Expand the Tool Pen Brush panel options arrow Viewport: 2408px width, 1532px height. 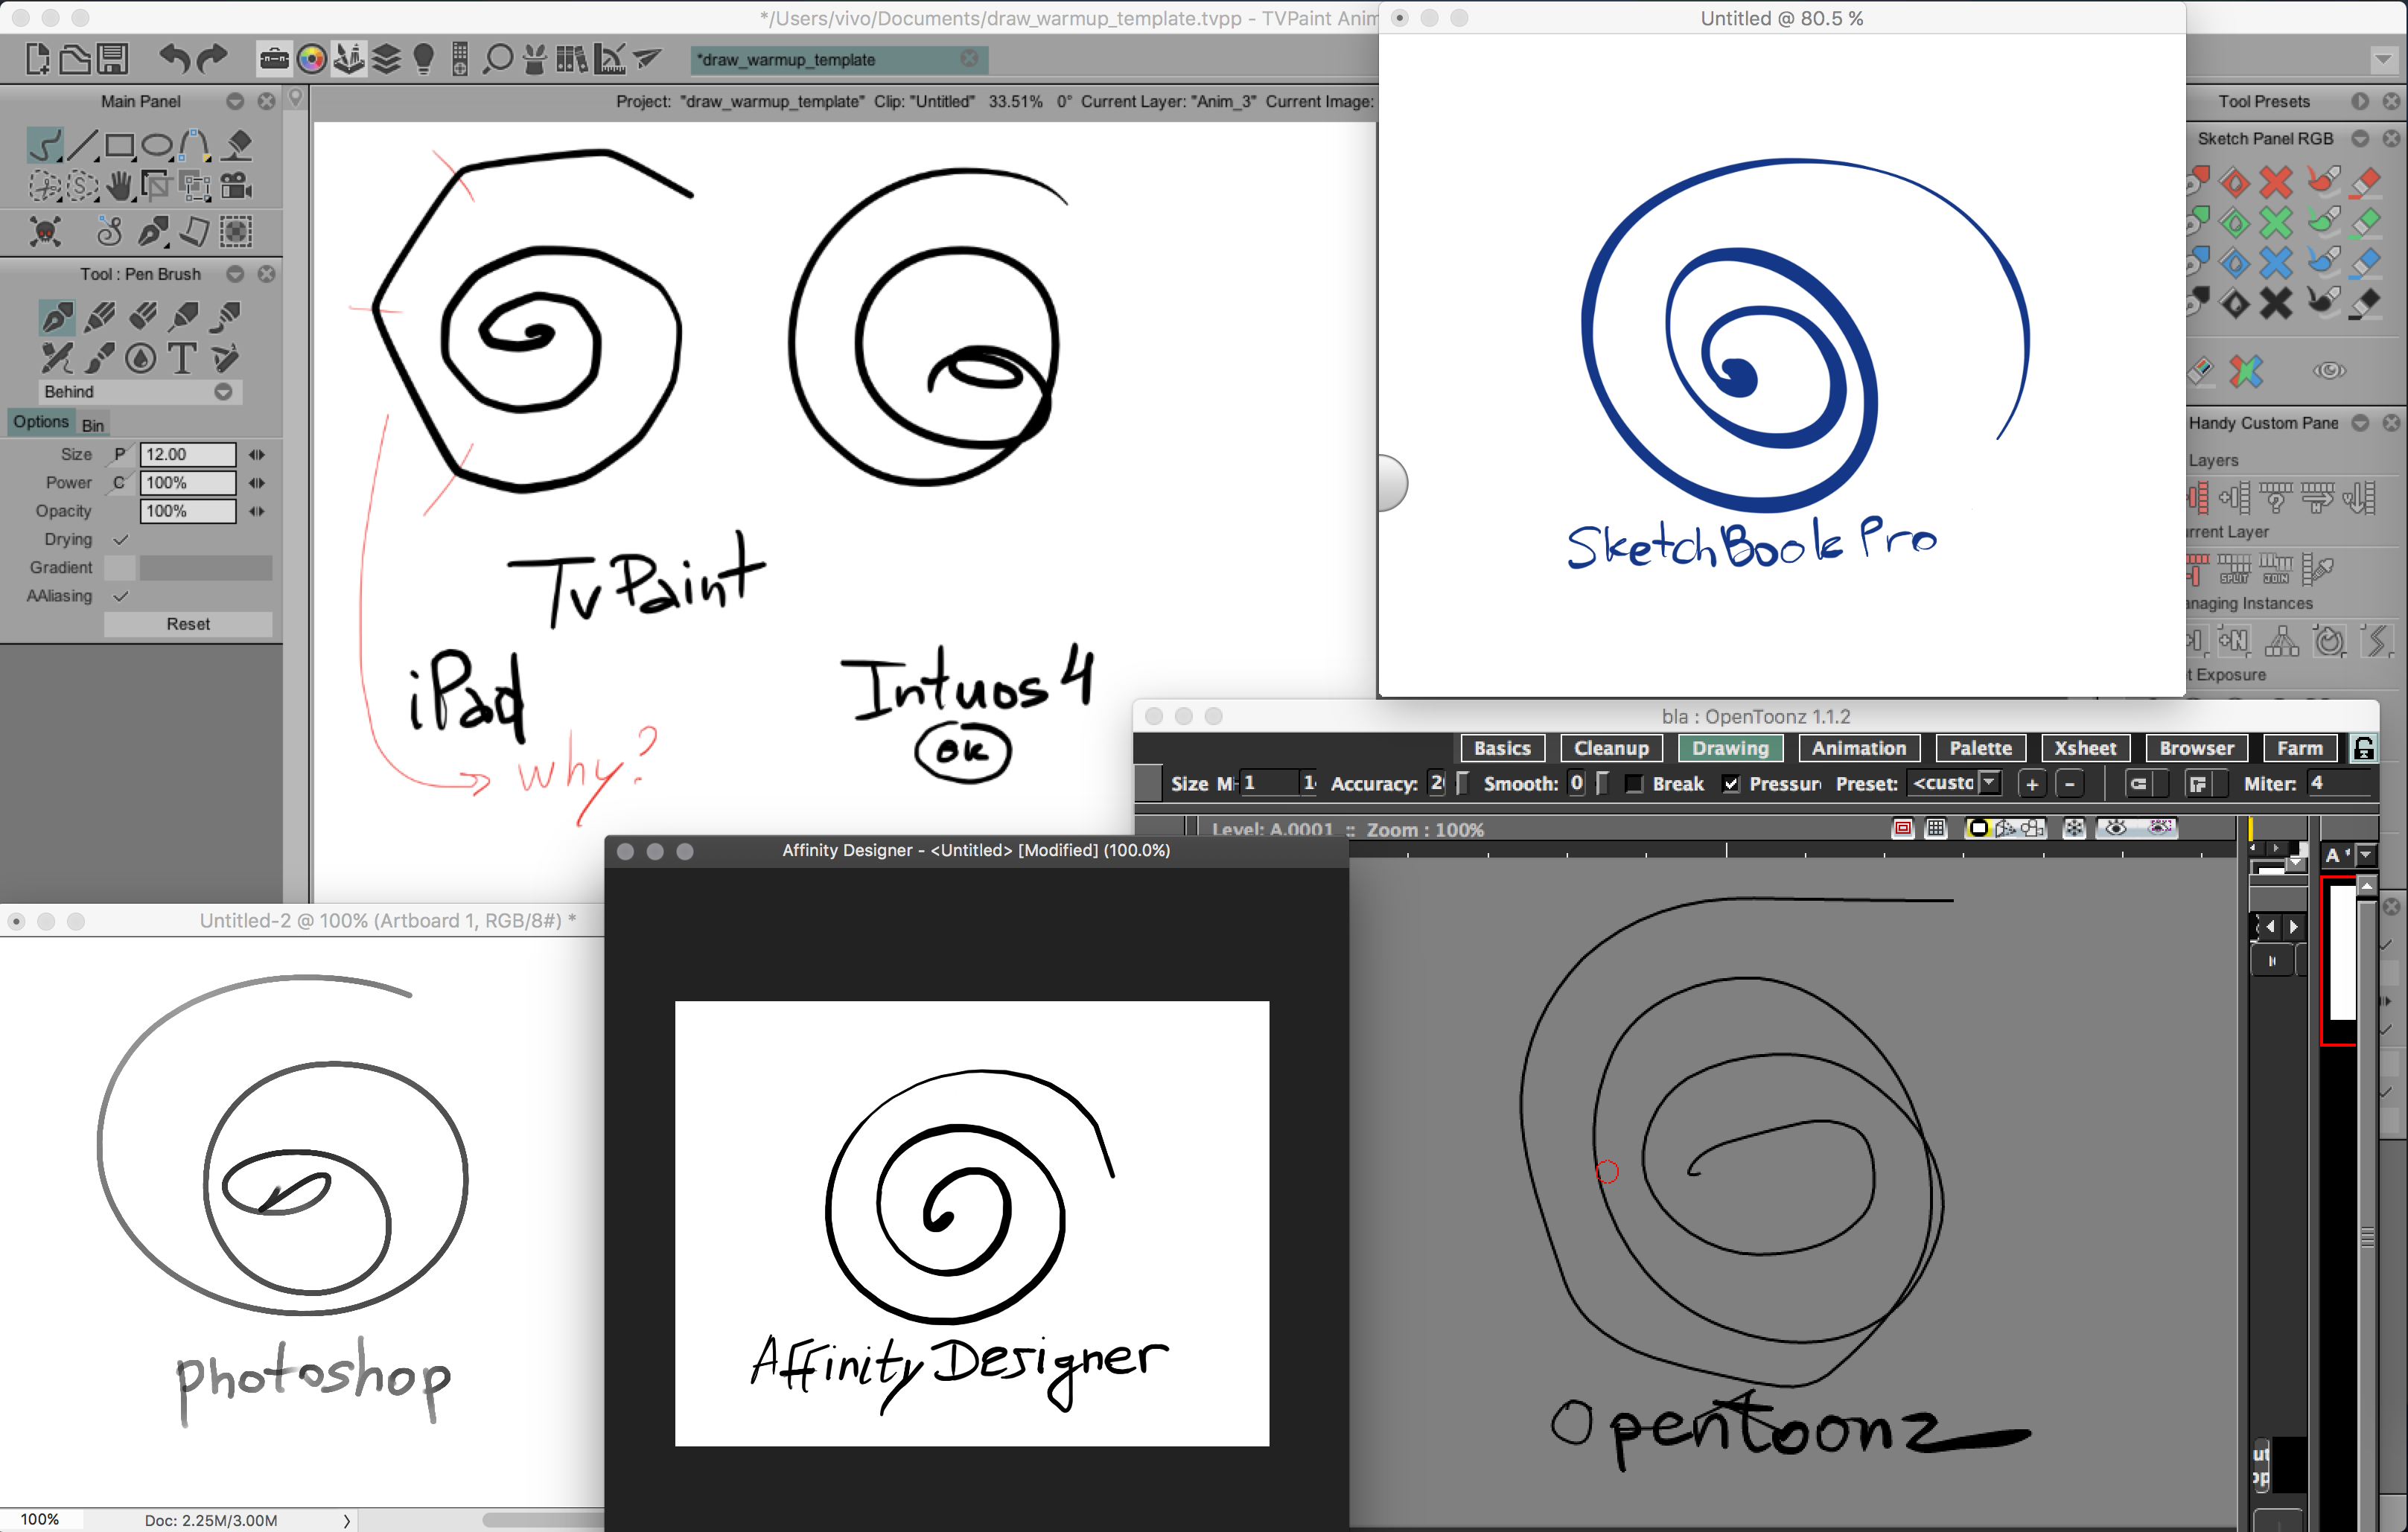pyautogui.click(x=235, y=274)
